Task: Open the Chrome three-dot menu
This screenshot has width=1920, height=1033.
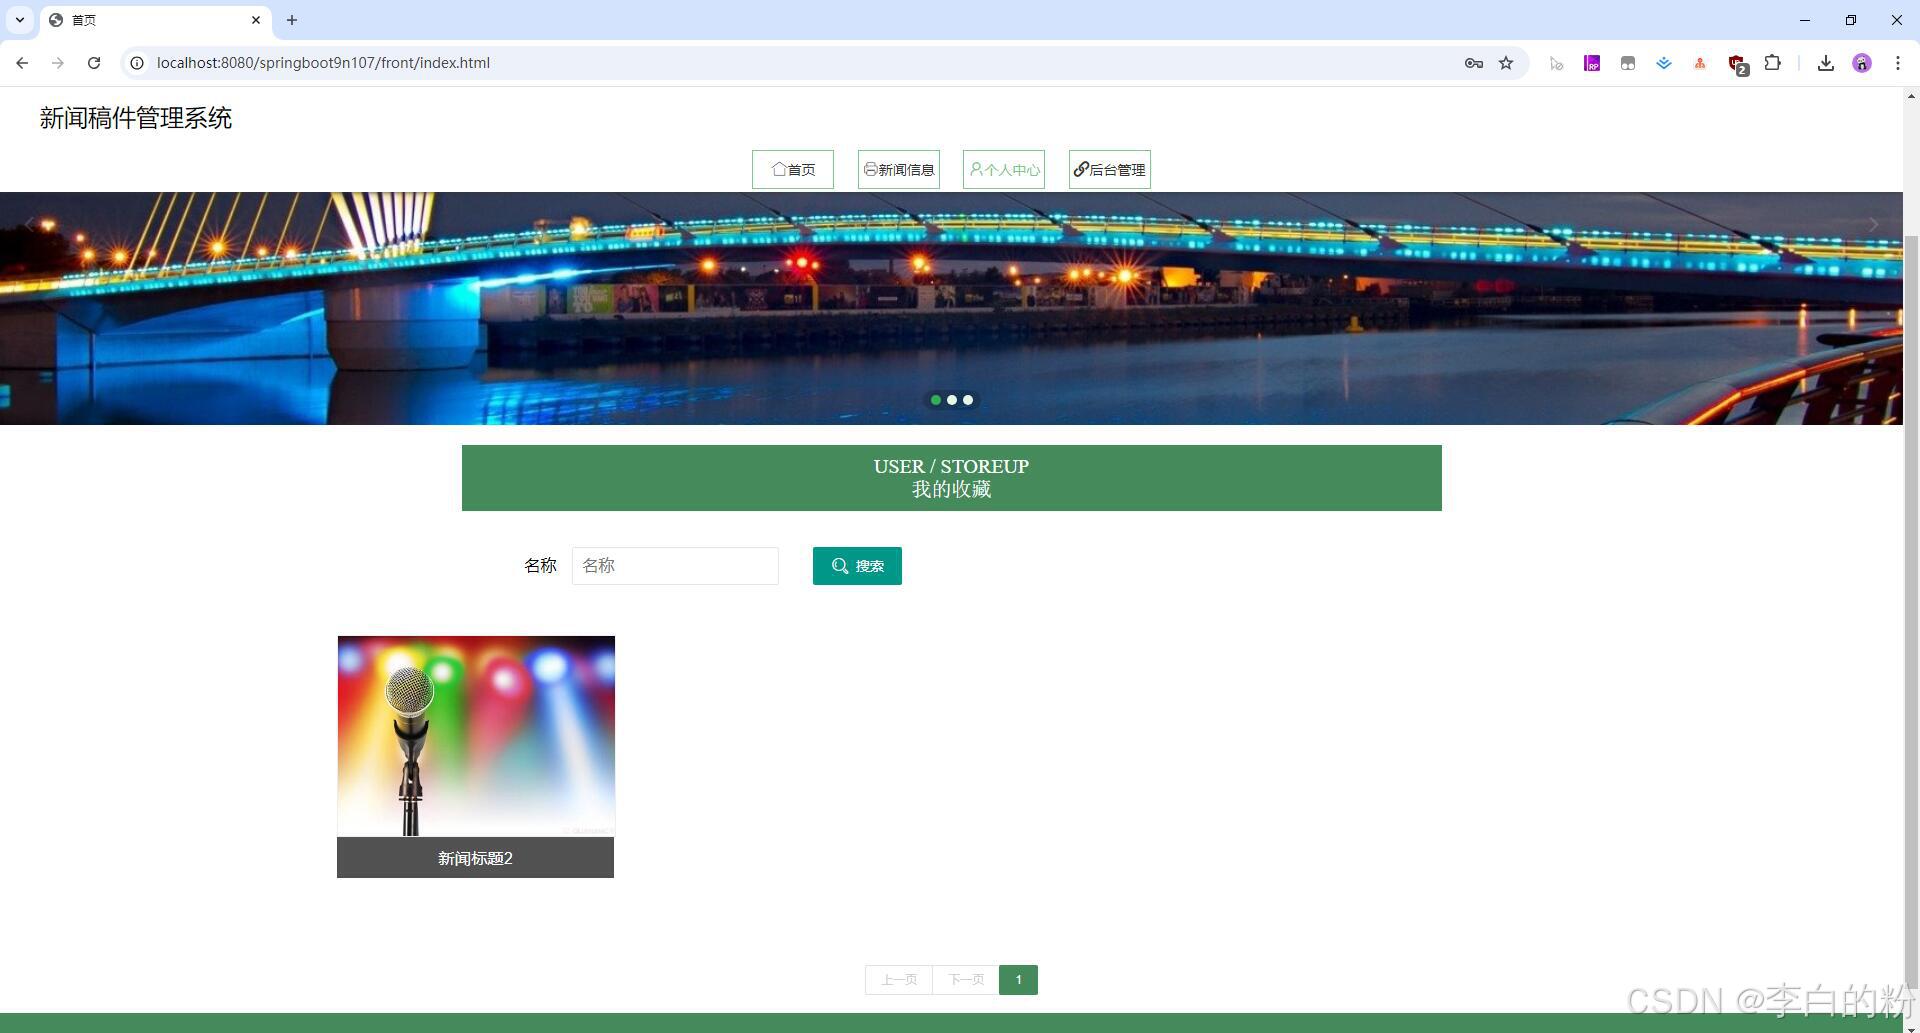Action: click(1898, 63)
